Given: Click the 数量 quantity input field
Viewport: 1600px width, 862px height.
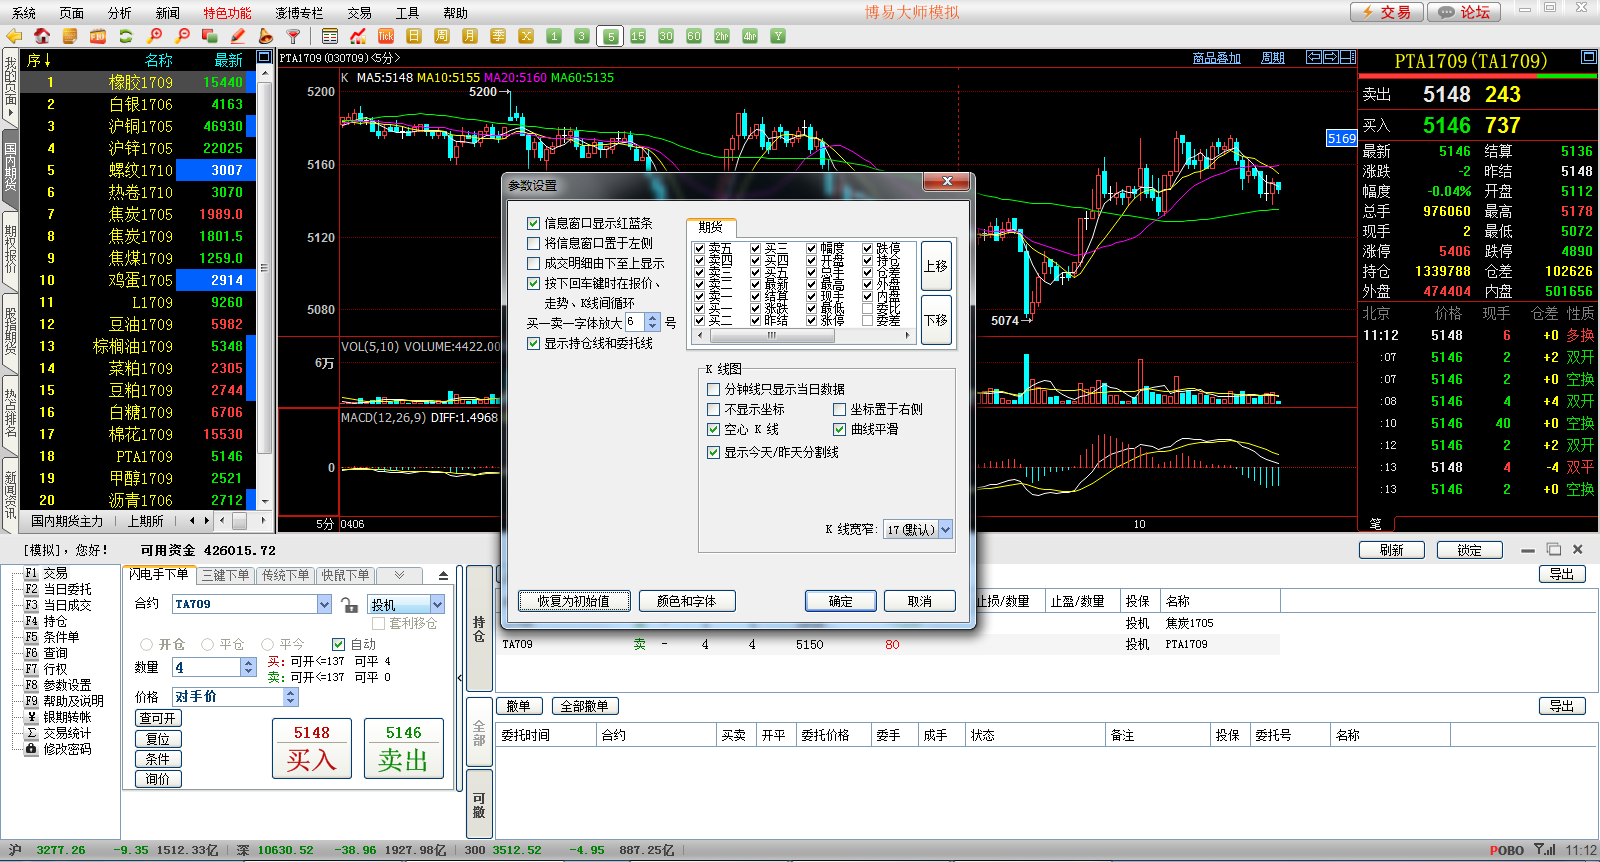Looking at the screenshot, I should [207, 667].
